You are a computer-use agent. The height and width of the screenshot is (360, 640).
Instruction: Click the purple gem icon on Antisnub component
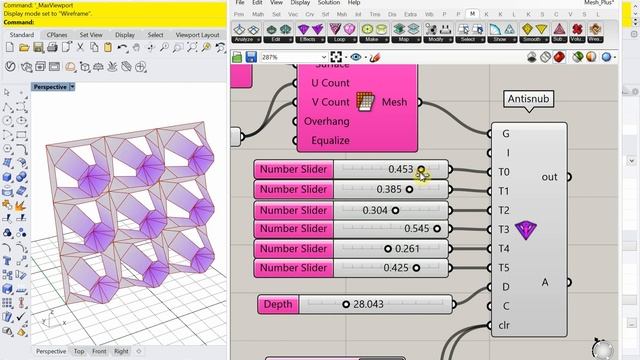[526, 230]
